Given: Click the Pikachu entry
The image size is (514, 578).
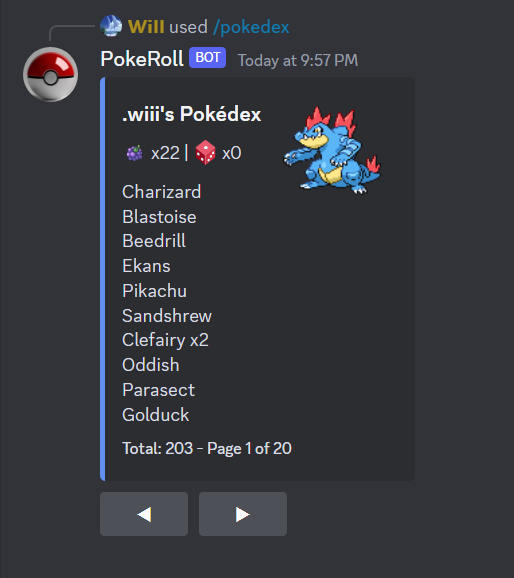Looking at the screenshot, I should click(154, 291).
